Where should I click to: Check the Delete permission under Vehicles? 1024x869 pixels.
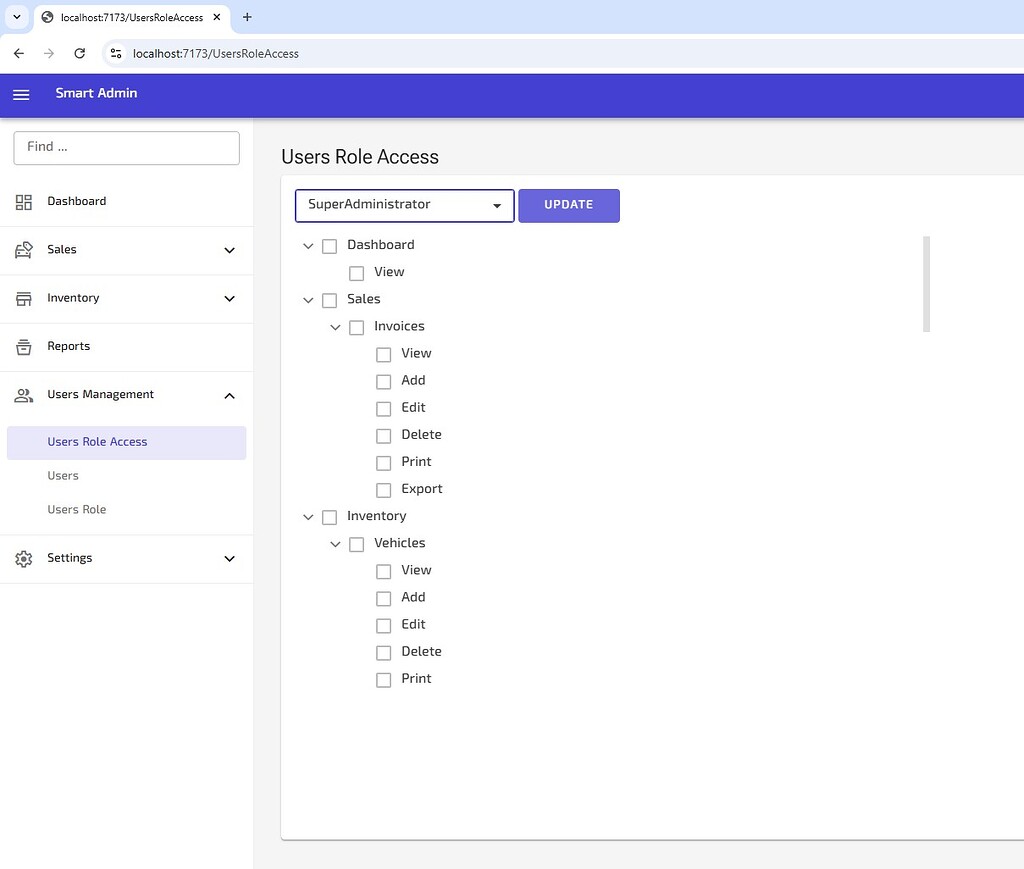[383, 651]
